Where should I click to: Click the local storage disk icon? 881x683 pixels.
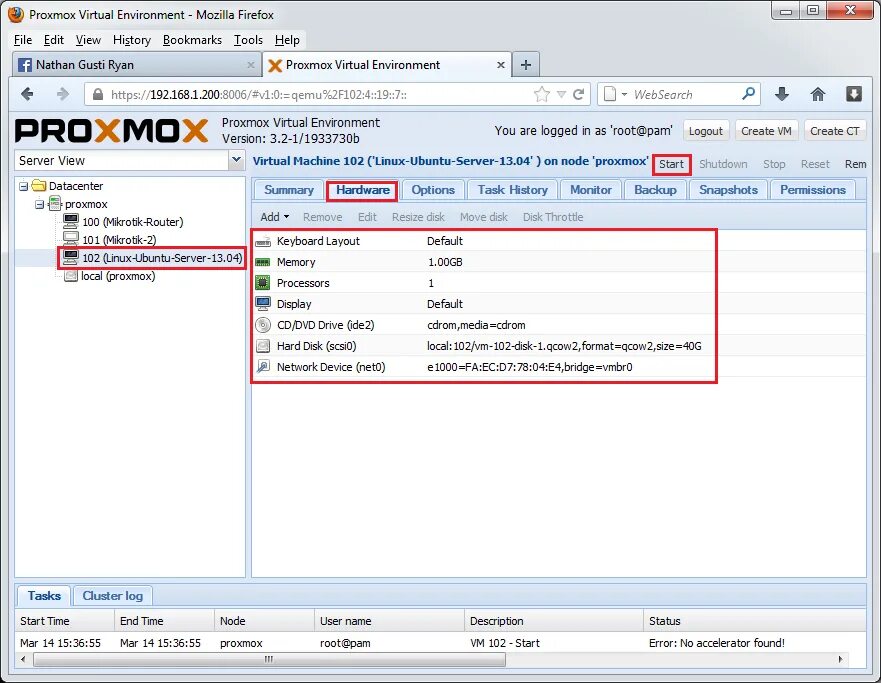[x=71, y=276]
